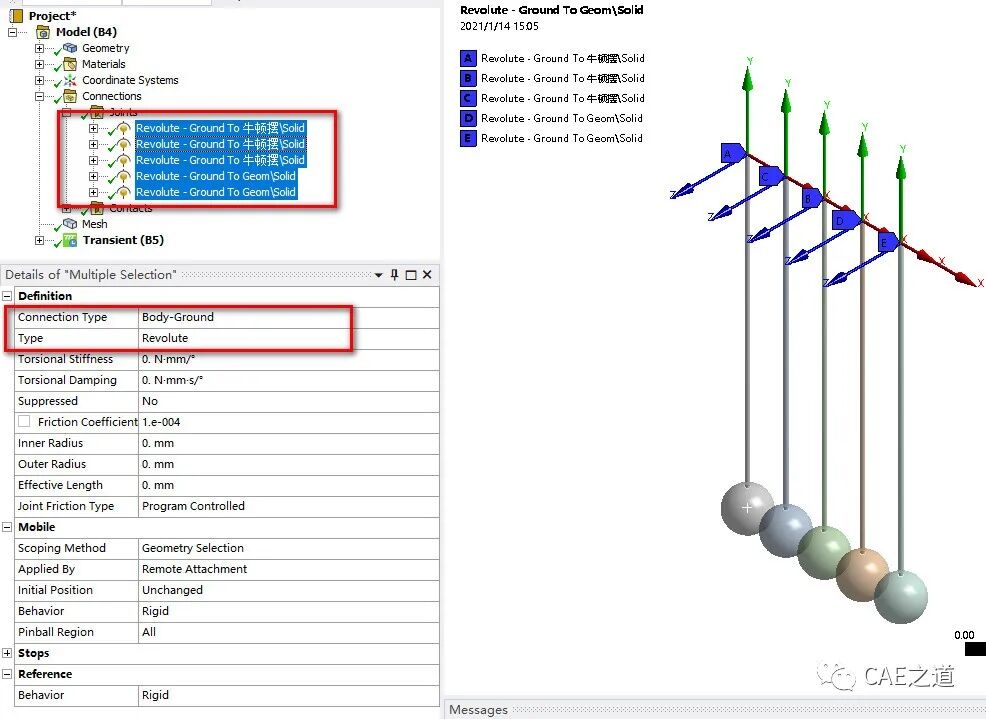The height and width of the screenshot is (719, 986).
Task: Expand the Mobile section header
Action: pyautogui.click(x=8, y=527)
